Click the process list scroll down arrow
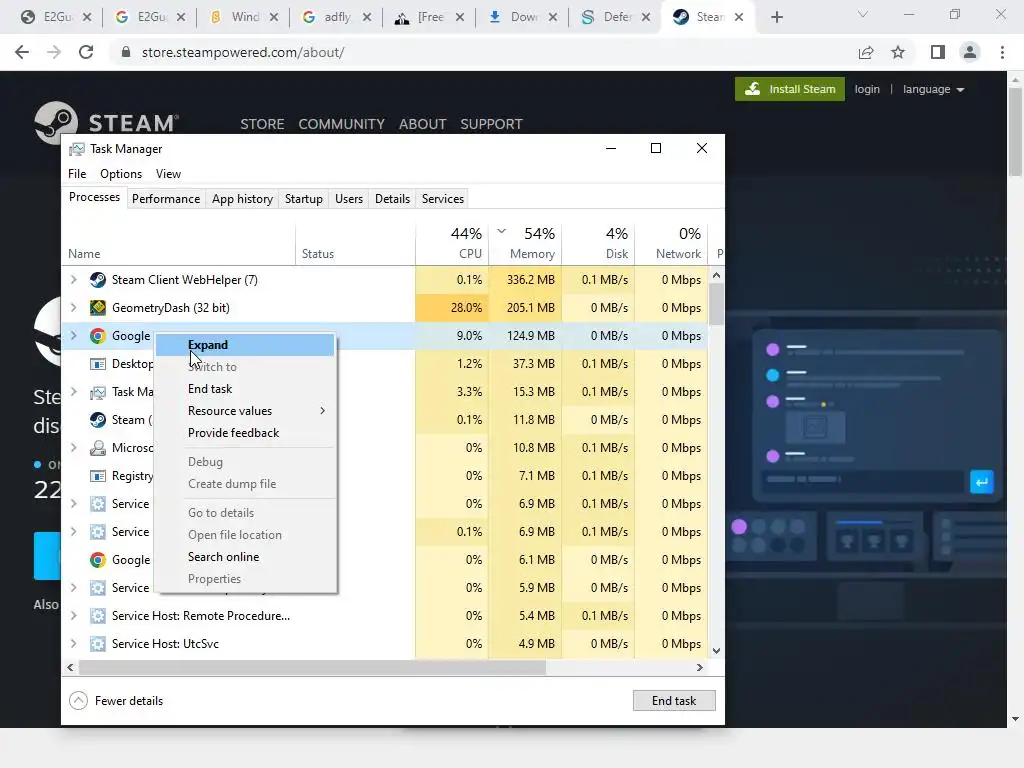This screenshot has height=768, width=1024. click(x=716, y=650)
